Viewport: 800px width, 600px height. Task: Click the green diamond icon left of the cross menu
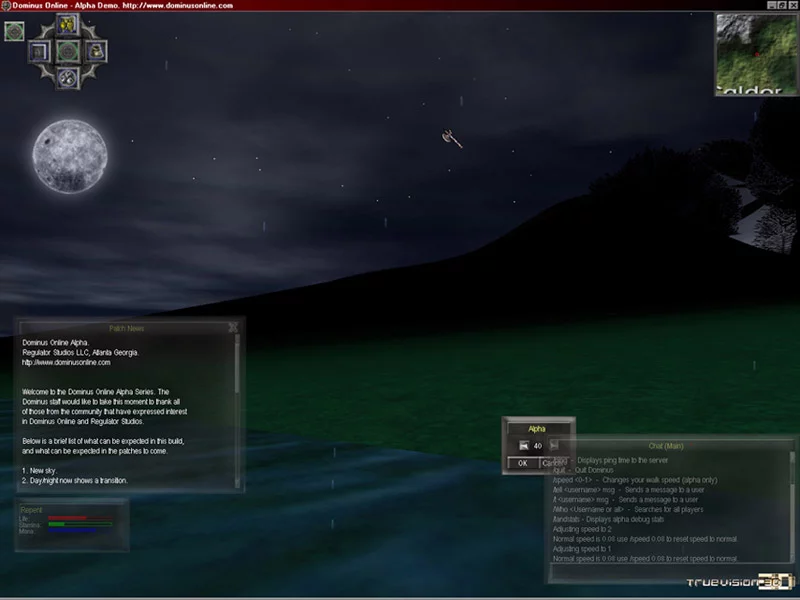pos(14,32)
